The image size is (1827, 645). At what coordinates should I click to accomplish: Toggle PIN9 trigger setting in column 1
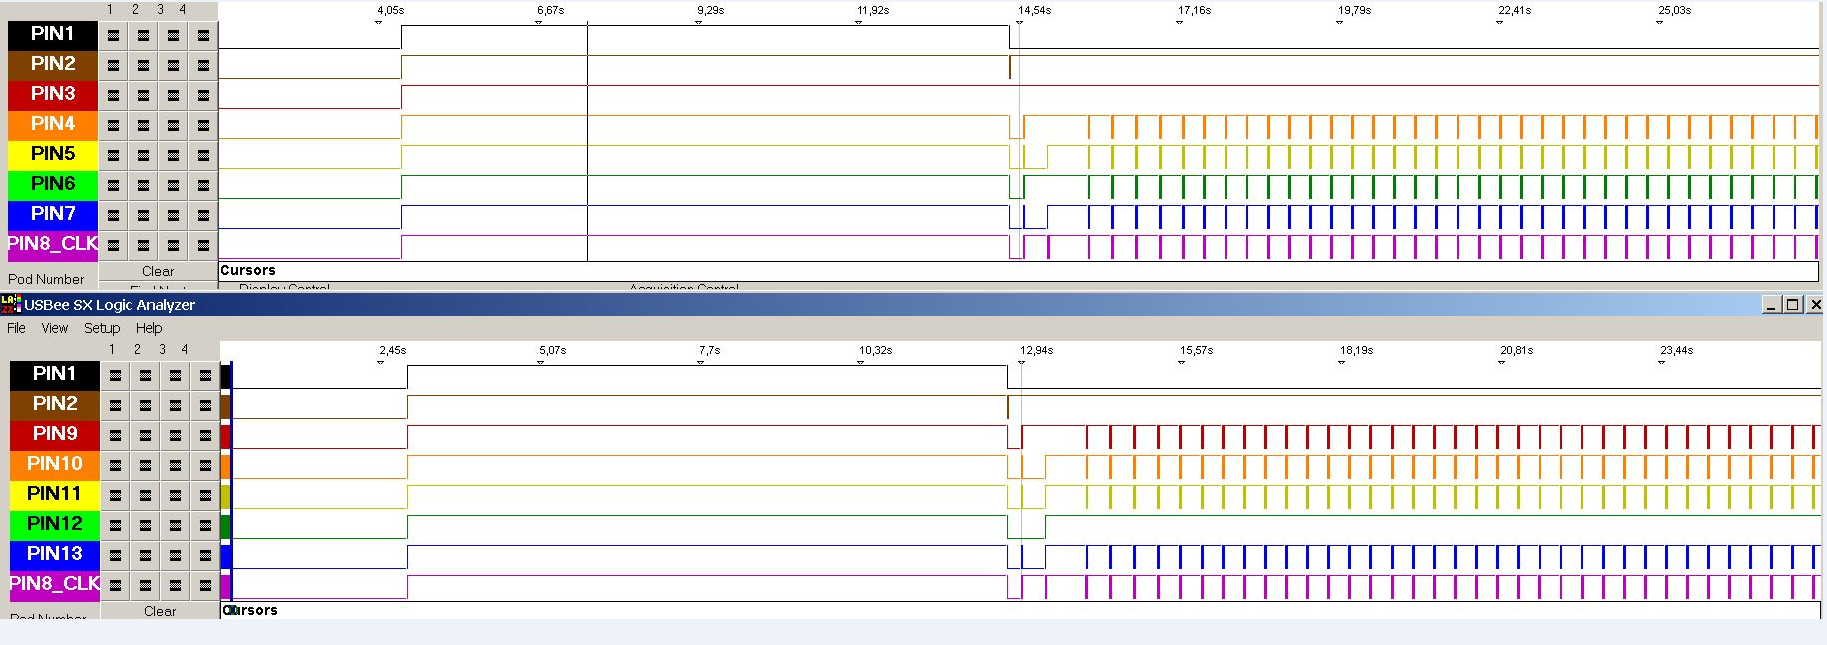pyautogui.click(x=115, y=435)
